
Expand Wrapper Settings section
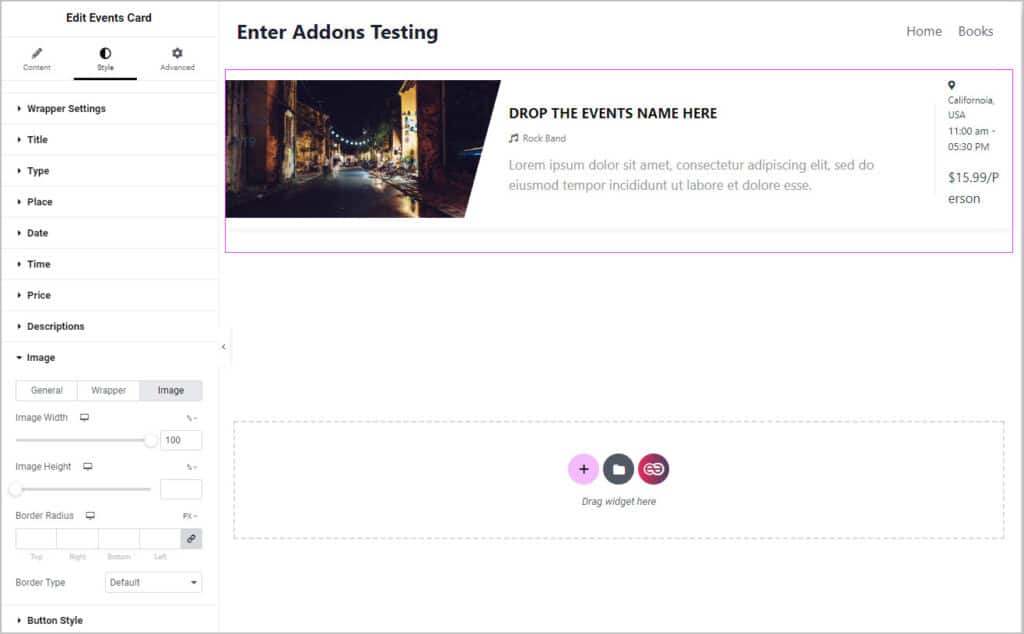(110, 108)
